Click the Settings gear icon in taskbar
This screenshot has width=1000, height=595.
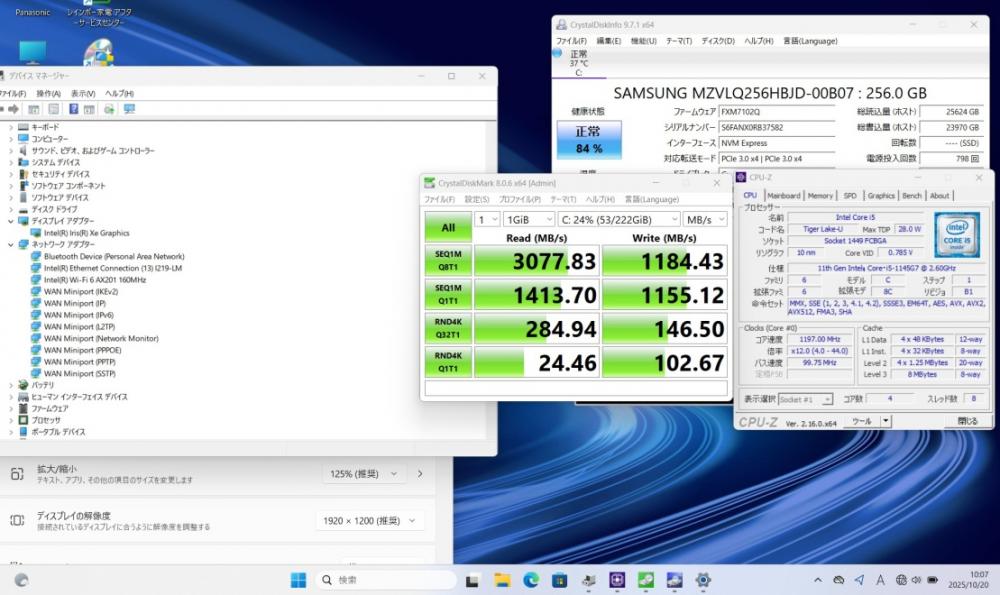coord(703,580)
